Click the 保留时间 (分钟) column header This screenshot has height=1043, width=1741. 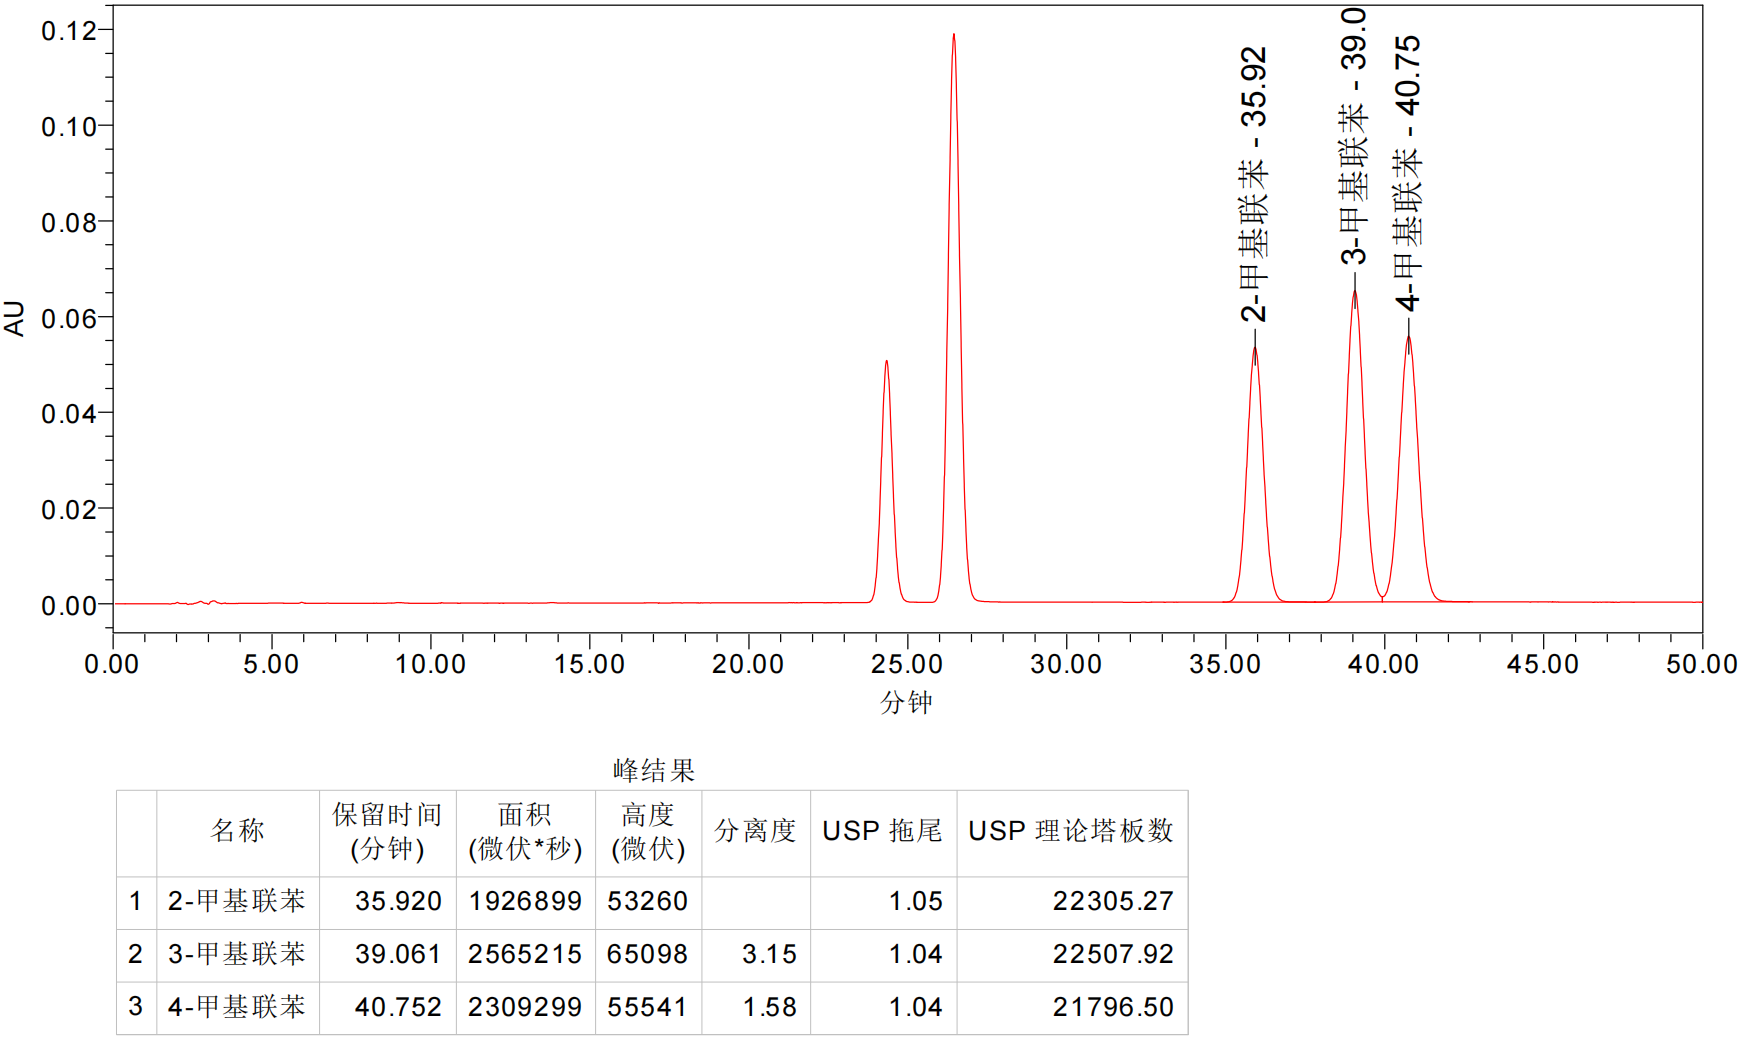point(387,831)
